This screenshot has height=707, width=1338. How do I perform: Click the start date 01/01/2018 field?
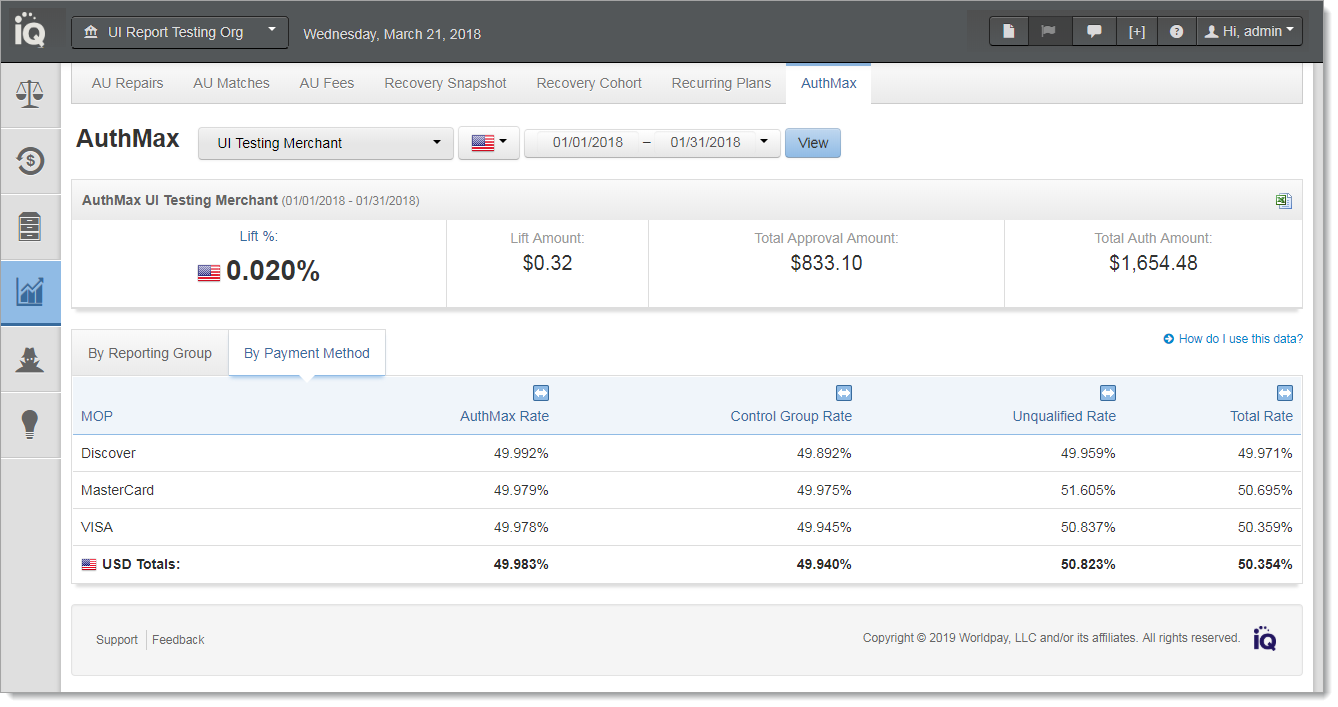click(x=587, y=143)
